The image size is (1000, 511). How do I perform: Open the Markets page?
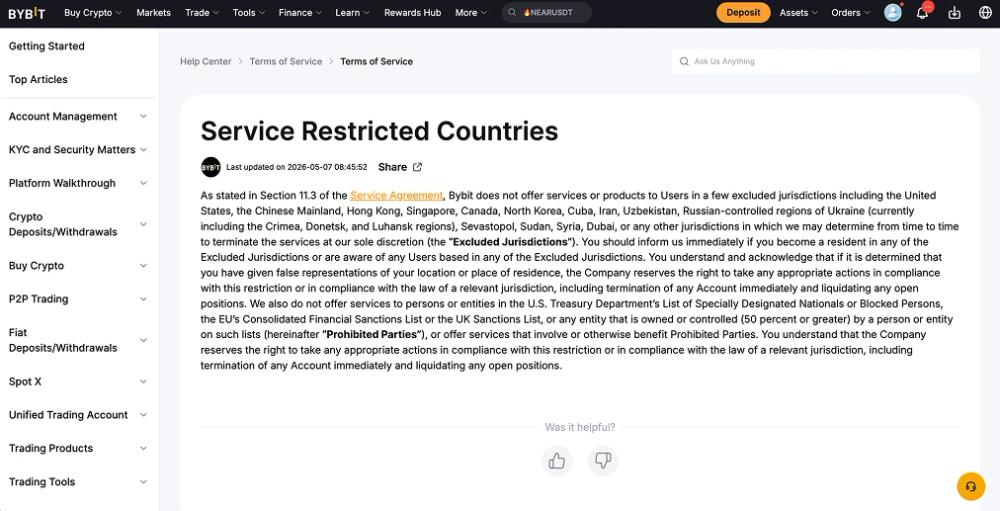tap(153, 13)
